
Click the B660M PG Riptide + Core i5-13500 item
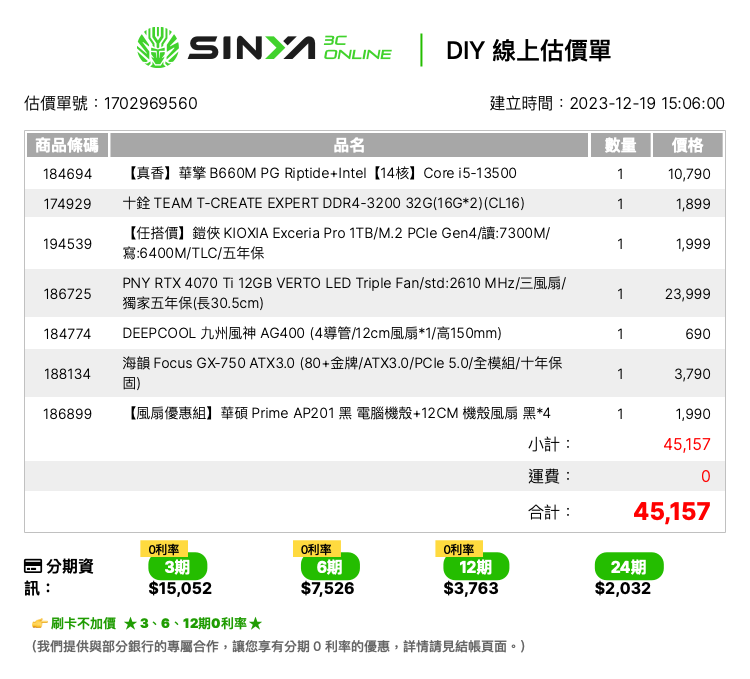point(320,173)
